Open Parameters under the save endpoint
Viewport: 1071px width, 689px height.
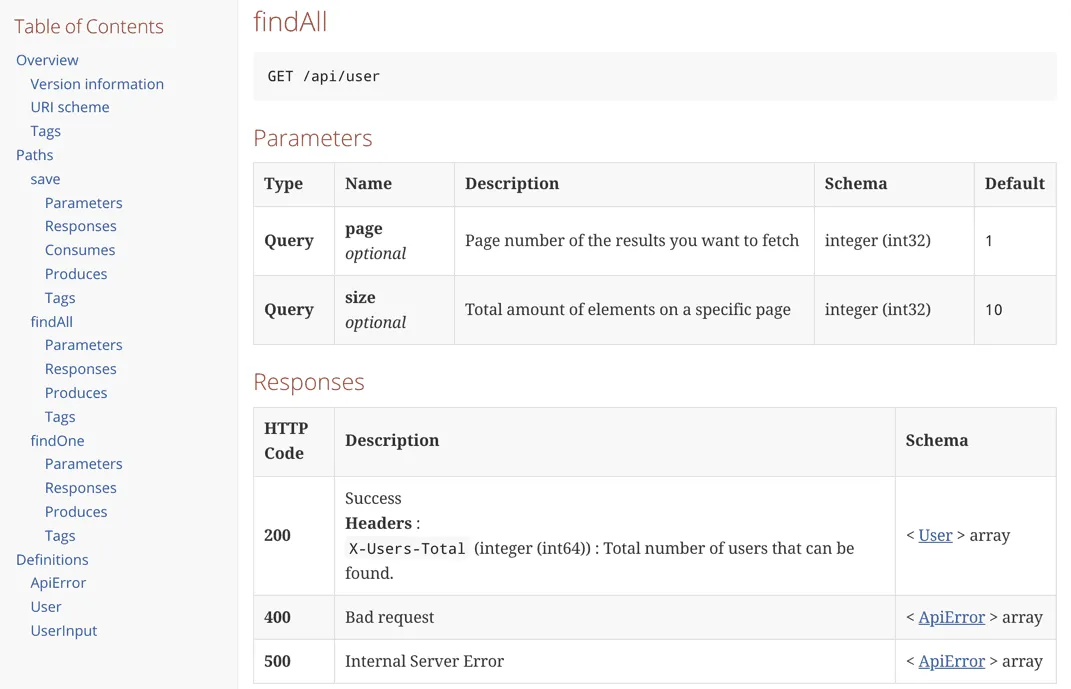(83, 202)
